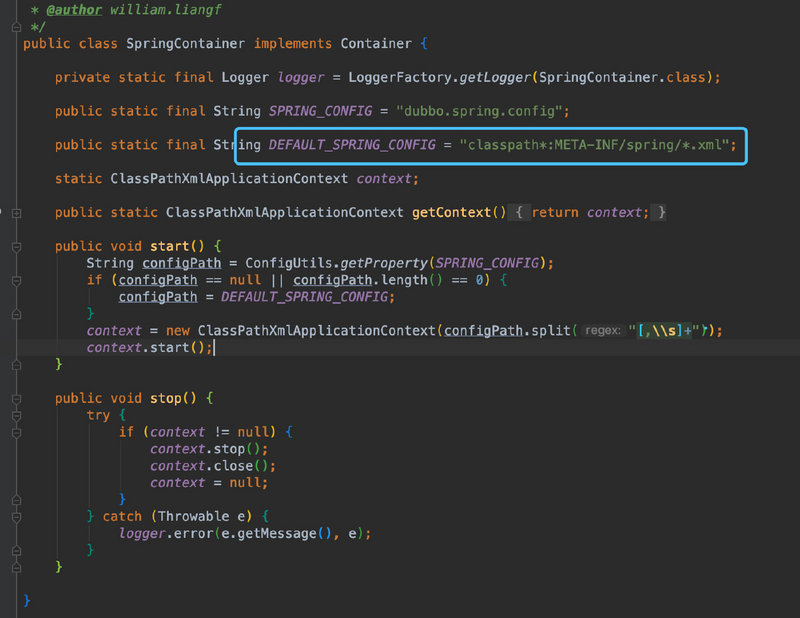Click ConfigUtils in the configPath assignment
Screen dimensions: 800x618
tap(289, 263)
